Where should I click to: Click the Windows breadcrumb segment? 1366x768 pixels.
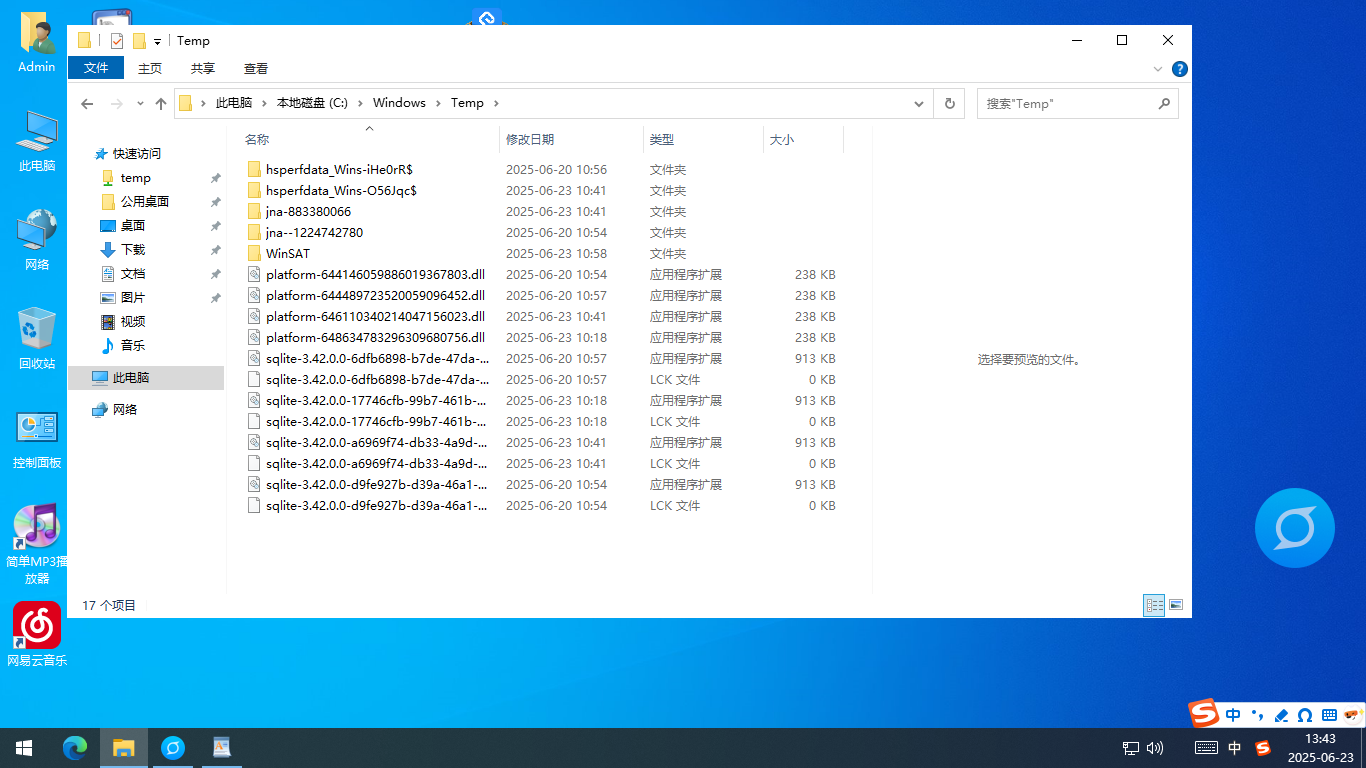click(399, 103)
